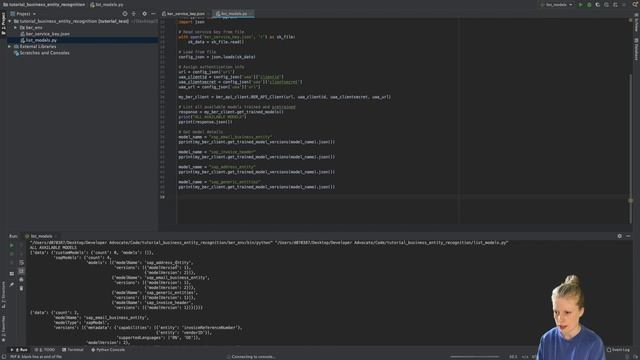640x360 pixels.
Task: Open the SciView side tab
Action: pos(636,23)
